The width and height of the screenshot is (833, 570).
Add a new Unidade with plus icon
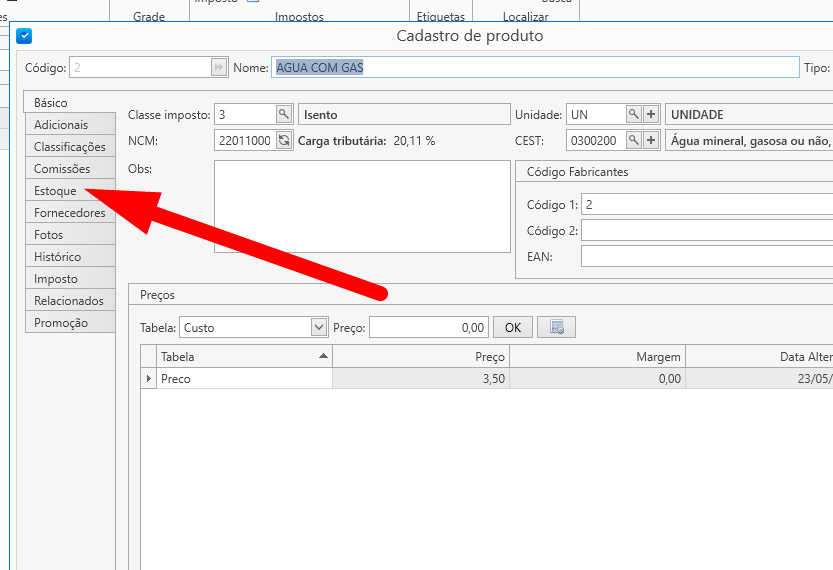pyautogui.click(x=651, y=115)
